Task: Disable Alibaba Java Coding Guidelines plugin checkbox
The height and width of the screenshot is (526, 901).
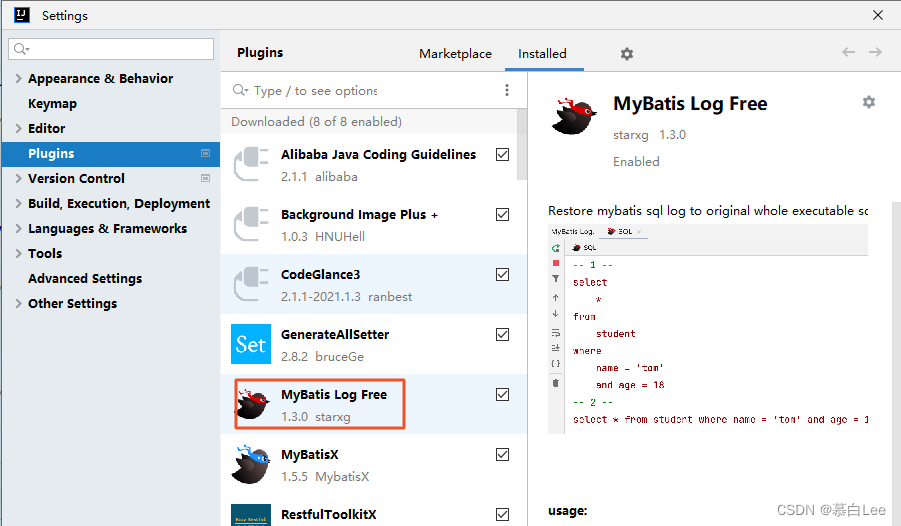Action: tap(502, 155)
